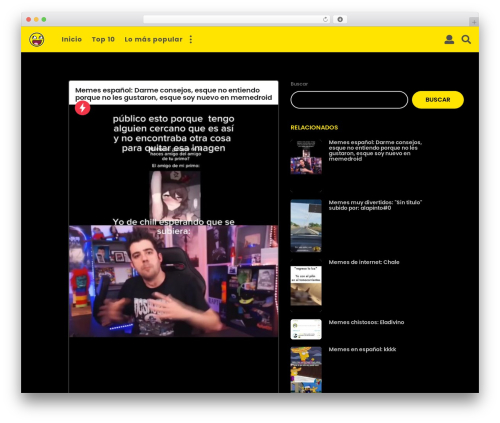Open related link Memes en español: kkkk
The height and width of the screenshot is (423, 500).
pos(362,349)
